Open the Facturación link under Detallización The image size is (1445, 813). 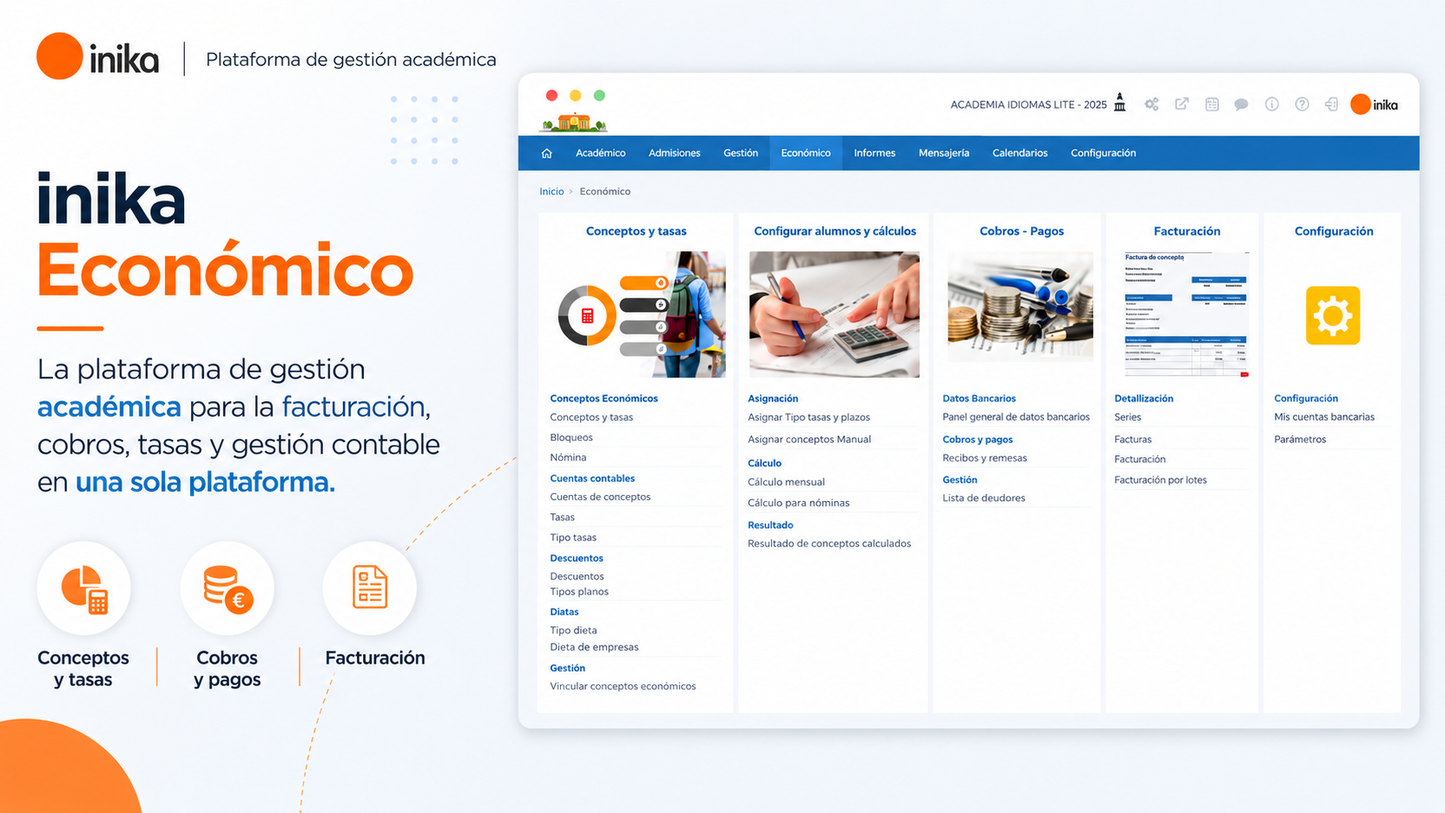(x=1140, y=459)
